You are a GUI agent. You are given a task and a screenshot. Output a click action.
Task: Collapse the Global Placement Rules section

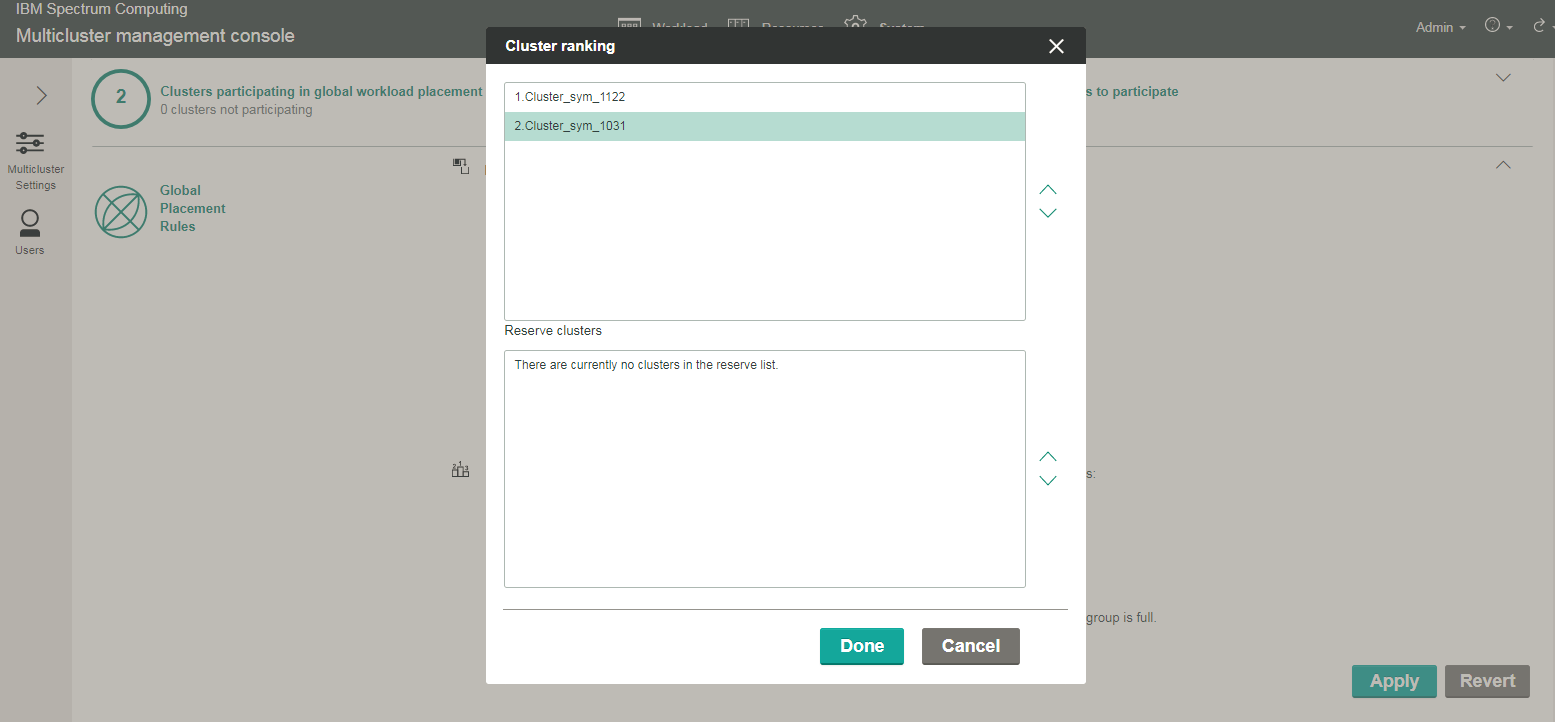point(1503,164)
